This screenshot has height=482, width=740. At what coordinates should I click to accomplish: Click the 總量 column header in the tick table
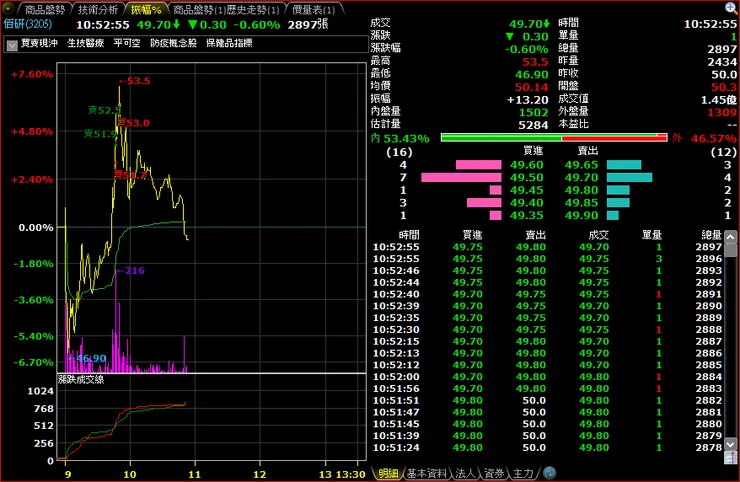click(x=711, y=235)
